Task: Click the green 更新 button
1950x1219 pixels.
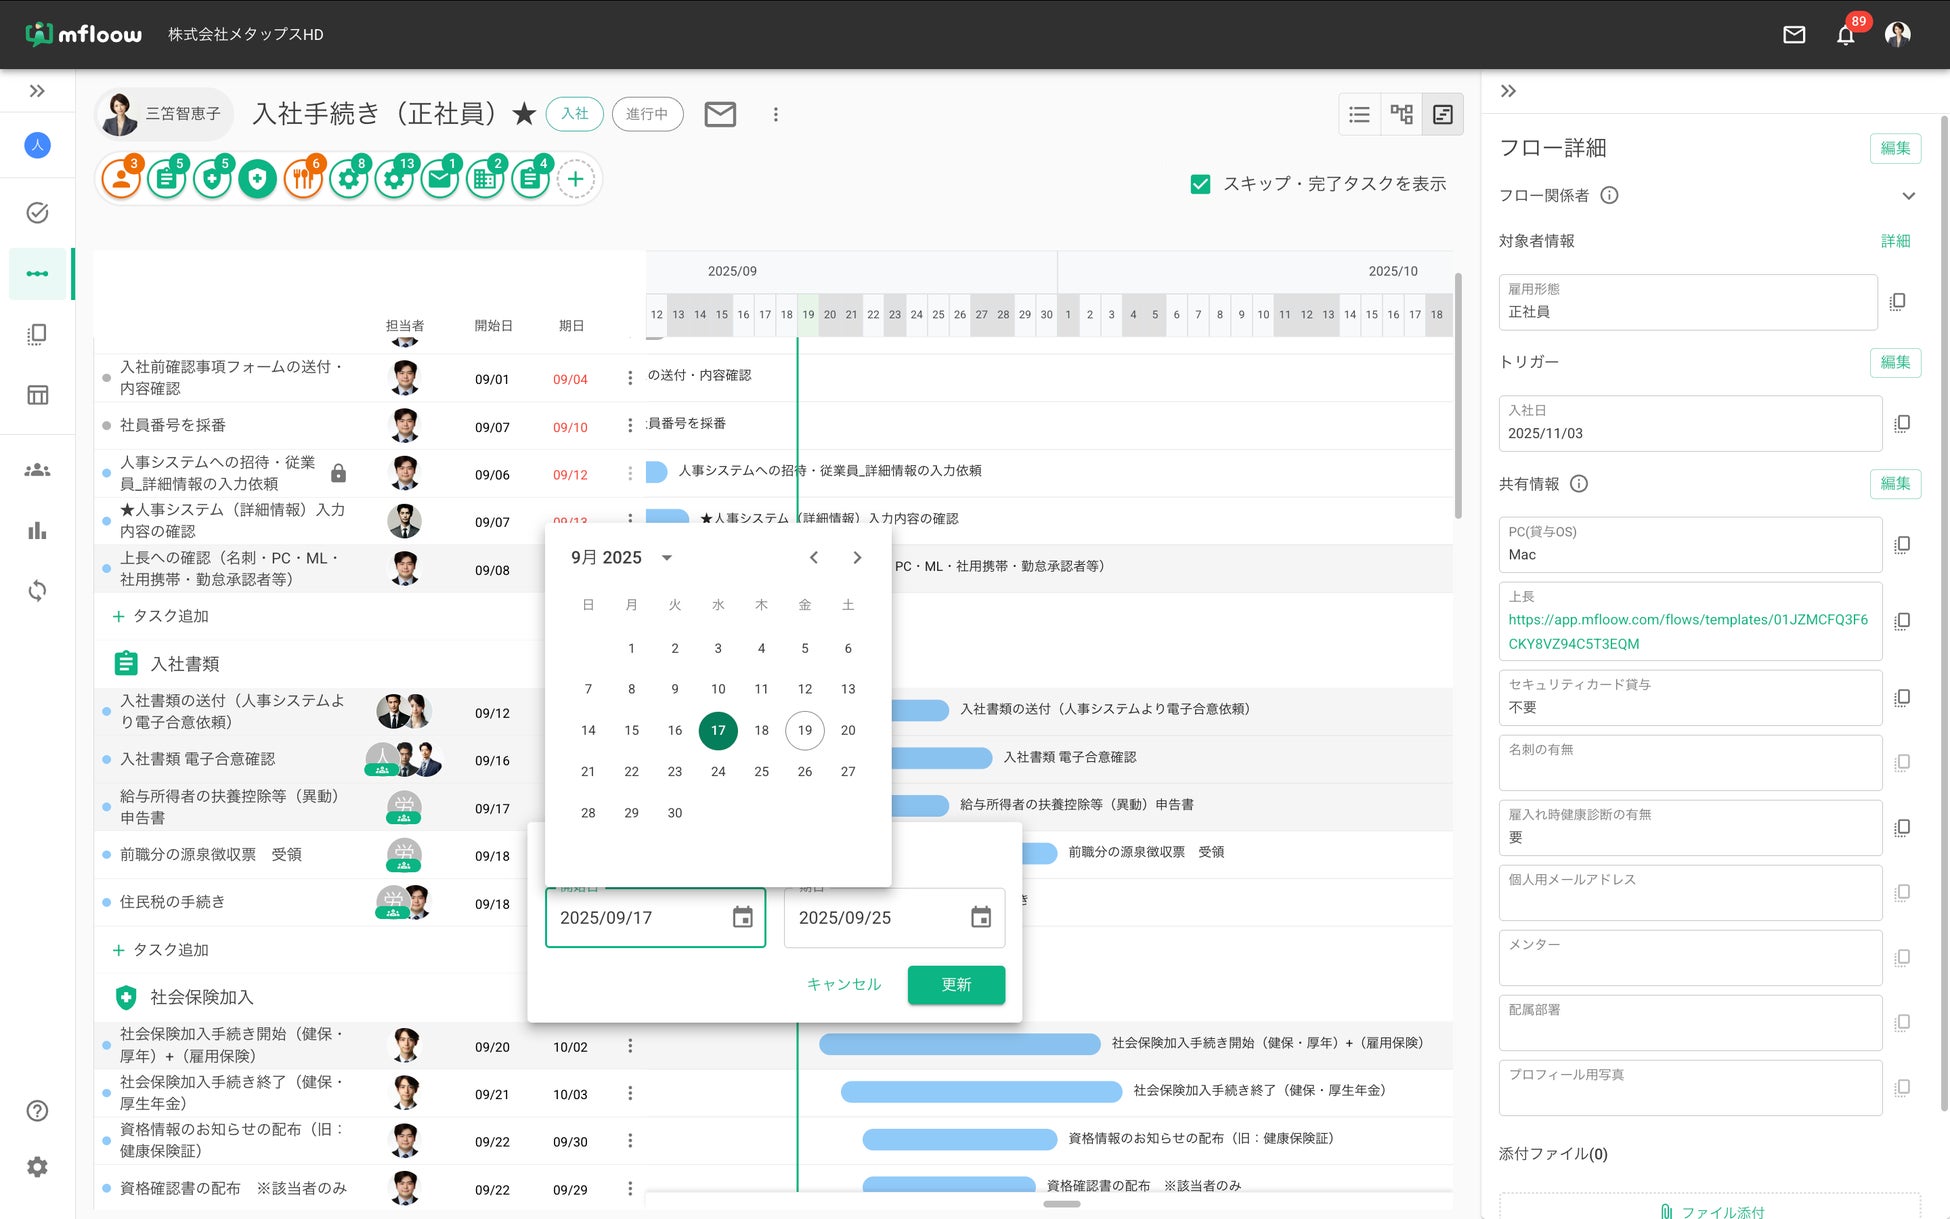Action: (956, 985)
